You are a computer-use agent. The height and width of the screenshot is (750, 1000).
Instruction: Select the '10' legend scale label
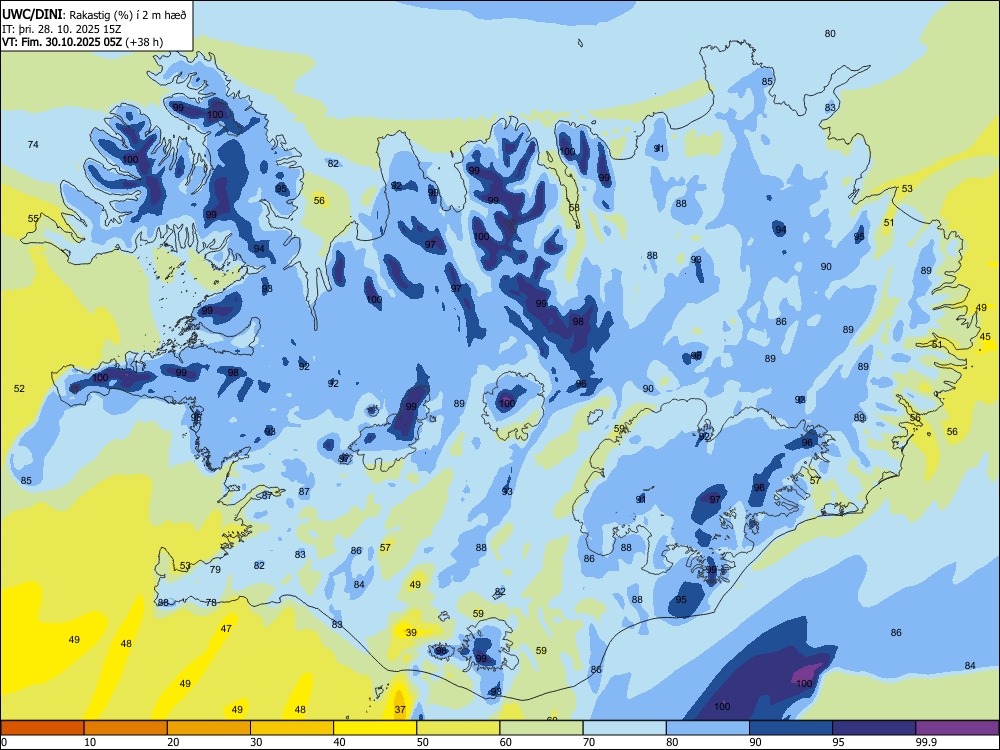90,742
